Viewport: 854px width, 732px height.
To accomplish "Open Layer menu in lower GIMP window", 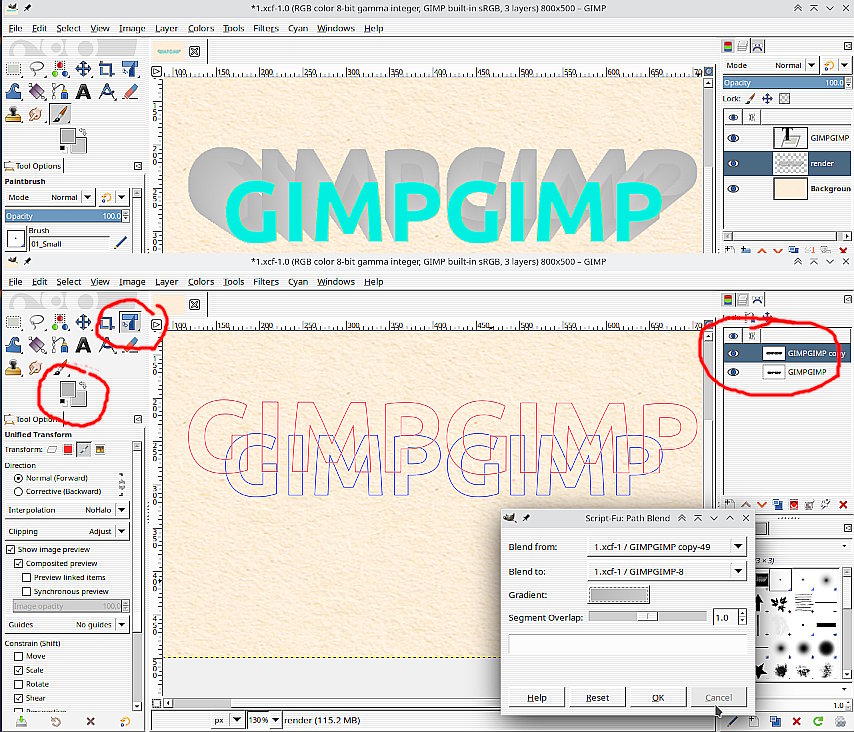I will click(x=167, y=282).
